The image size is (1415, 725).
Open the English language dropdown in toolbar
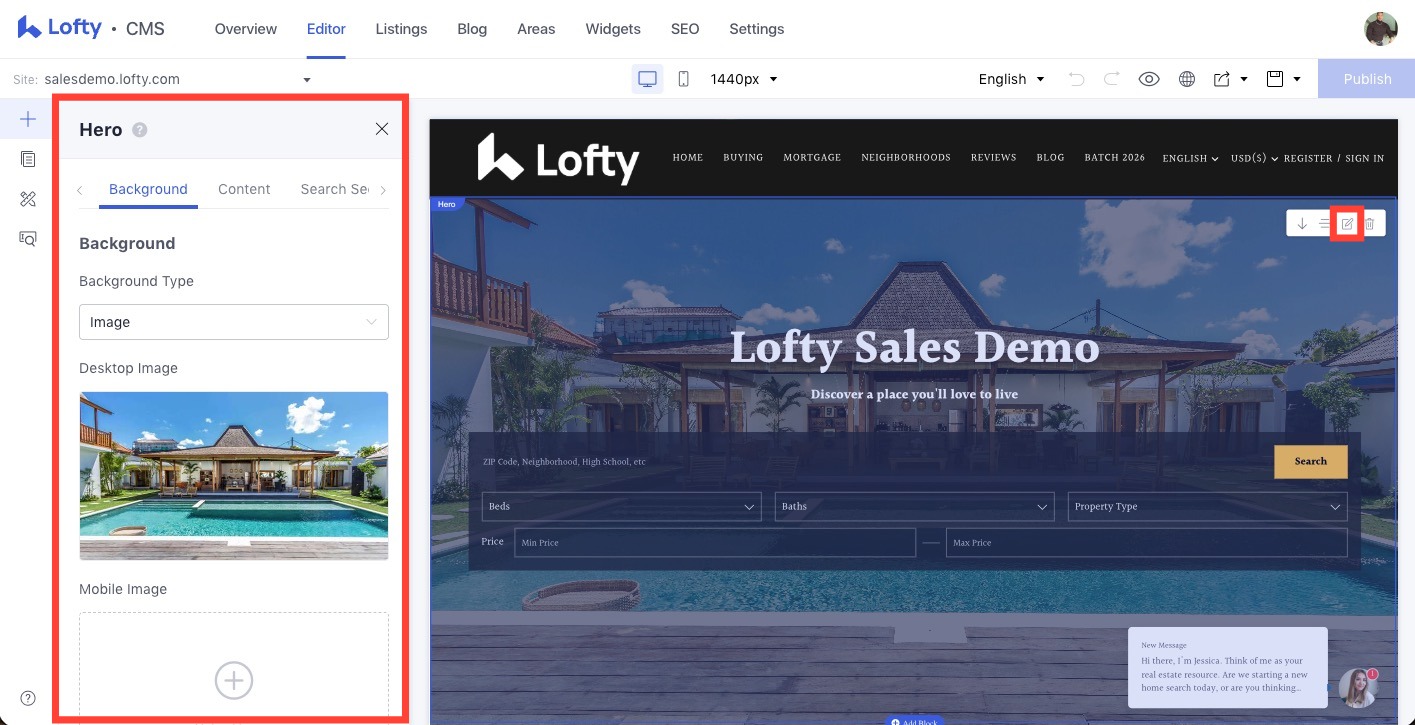[1011, 79]
